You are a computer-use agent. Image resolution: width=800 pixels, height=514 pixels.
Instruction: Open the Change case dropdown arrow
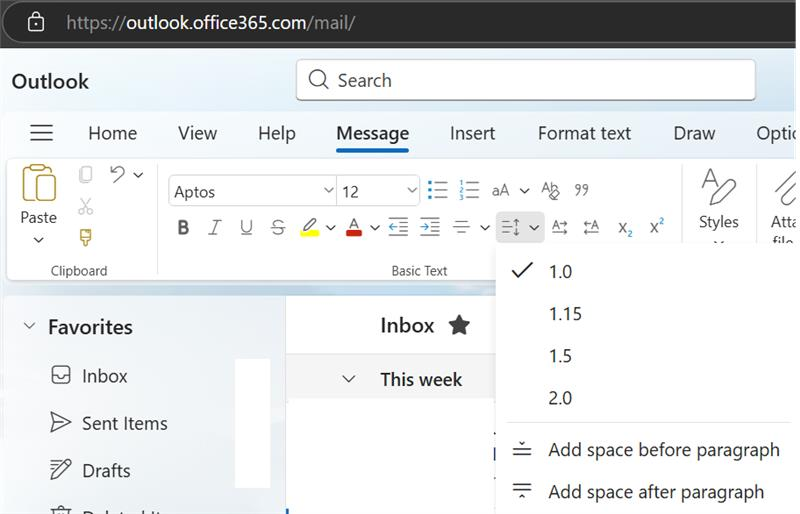coord(524,191)
